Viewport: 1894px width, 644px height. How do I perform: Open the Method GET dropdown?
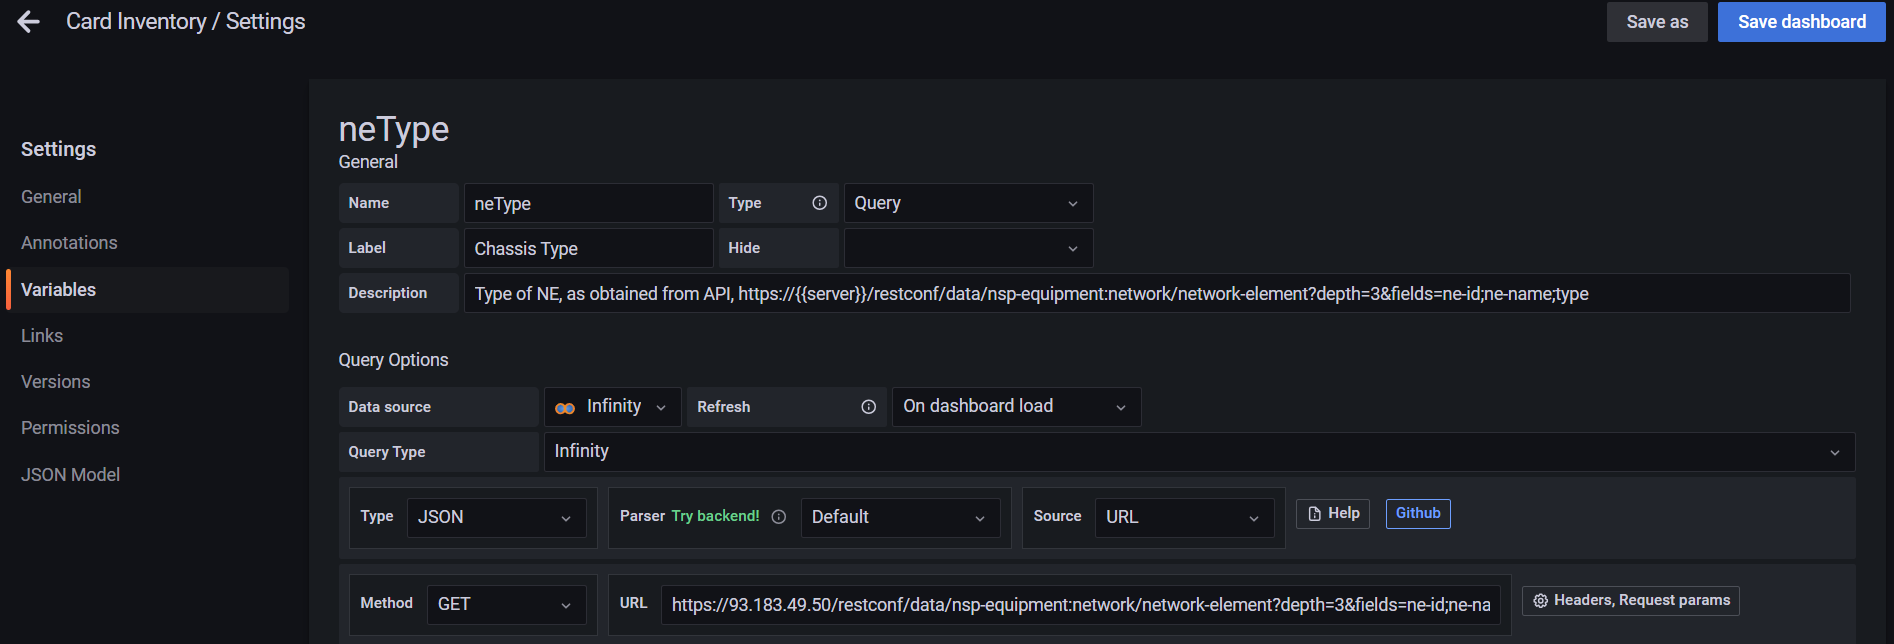tap(506, 605)
